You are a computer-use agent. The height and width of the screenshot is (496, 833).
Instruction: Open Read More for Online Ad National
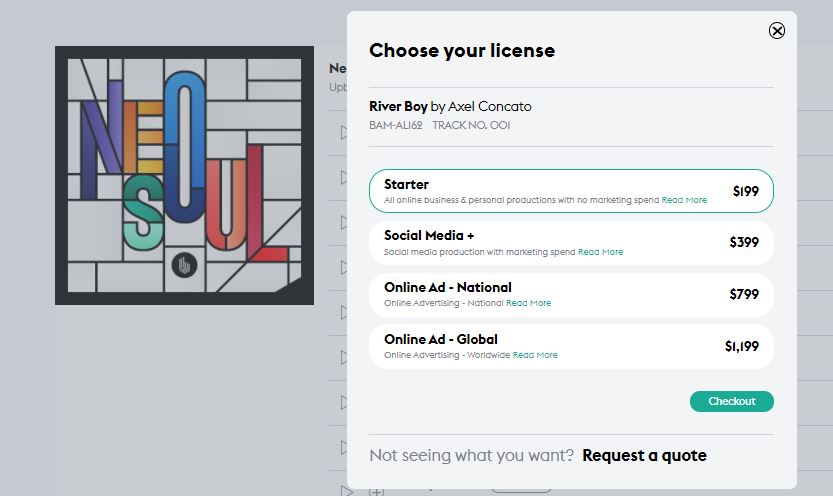point(528,303)
